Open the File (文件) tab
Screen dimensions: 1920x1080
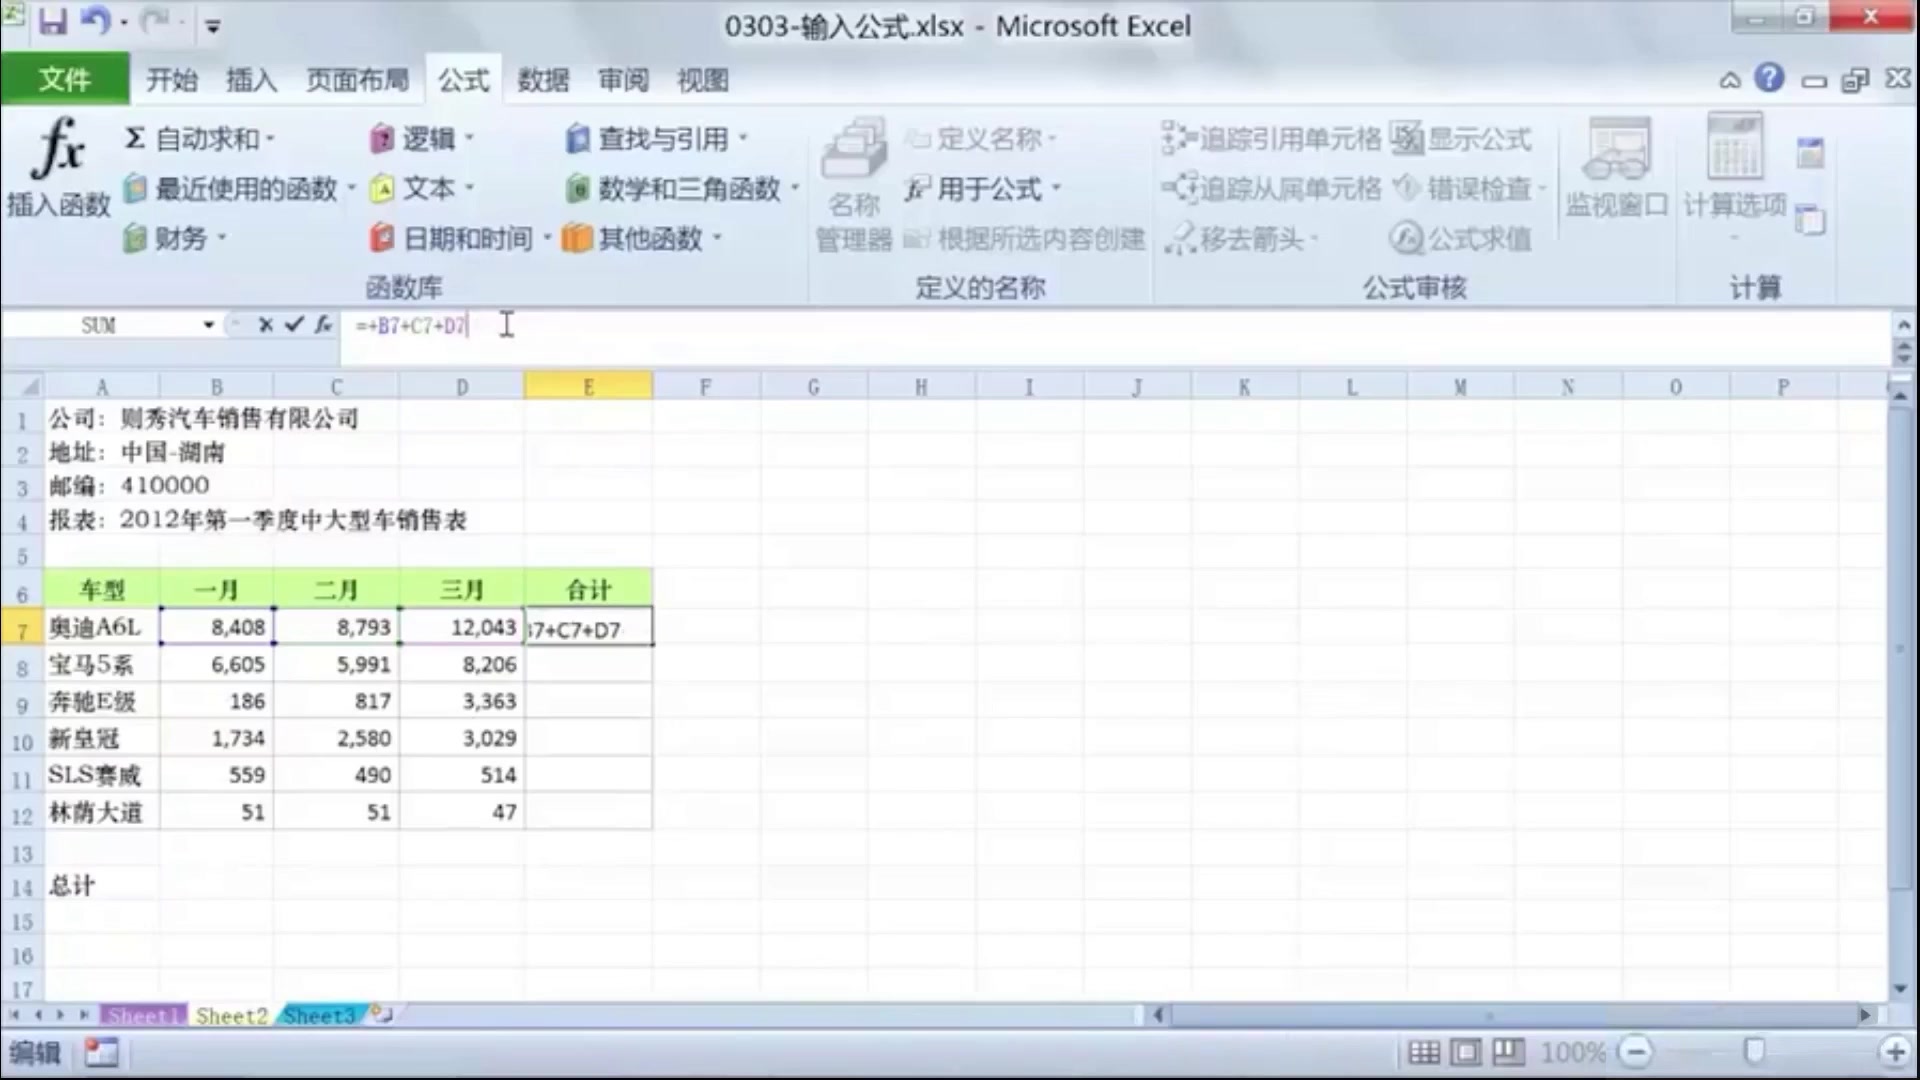[65, 79]
